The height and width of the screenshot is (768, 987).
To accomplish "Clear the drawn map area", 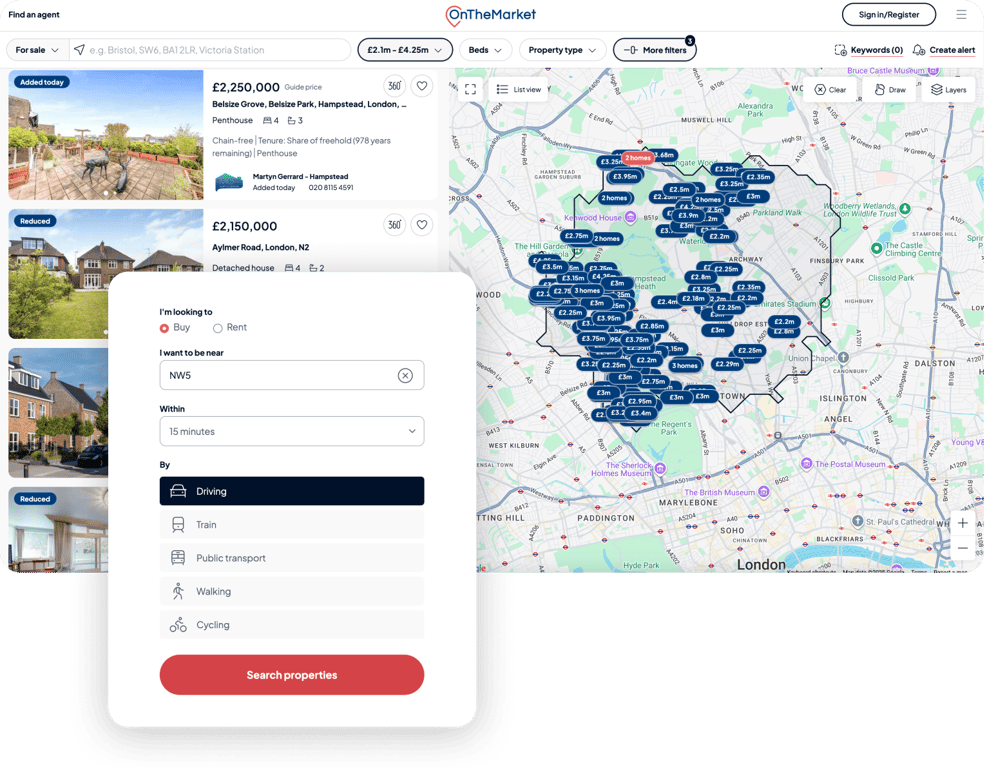I will 829,88.
